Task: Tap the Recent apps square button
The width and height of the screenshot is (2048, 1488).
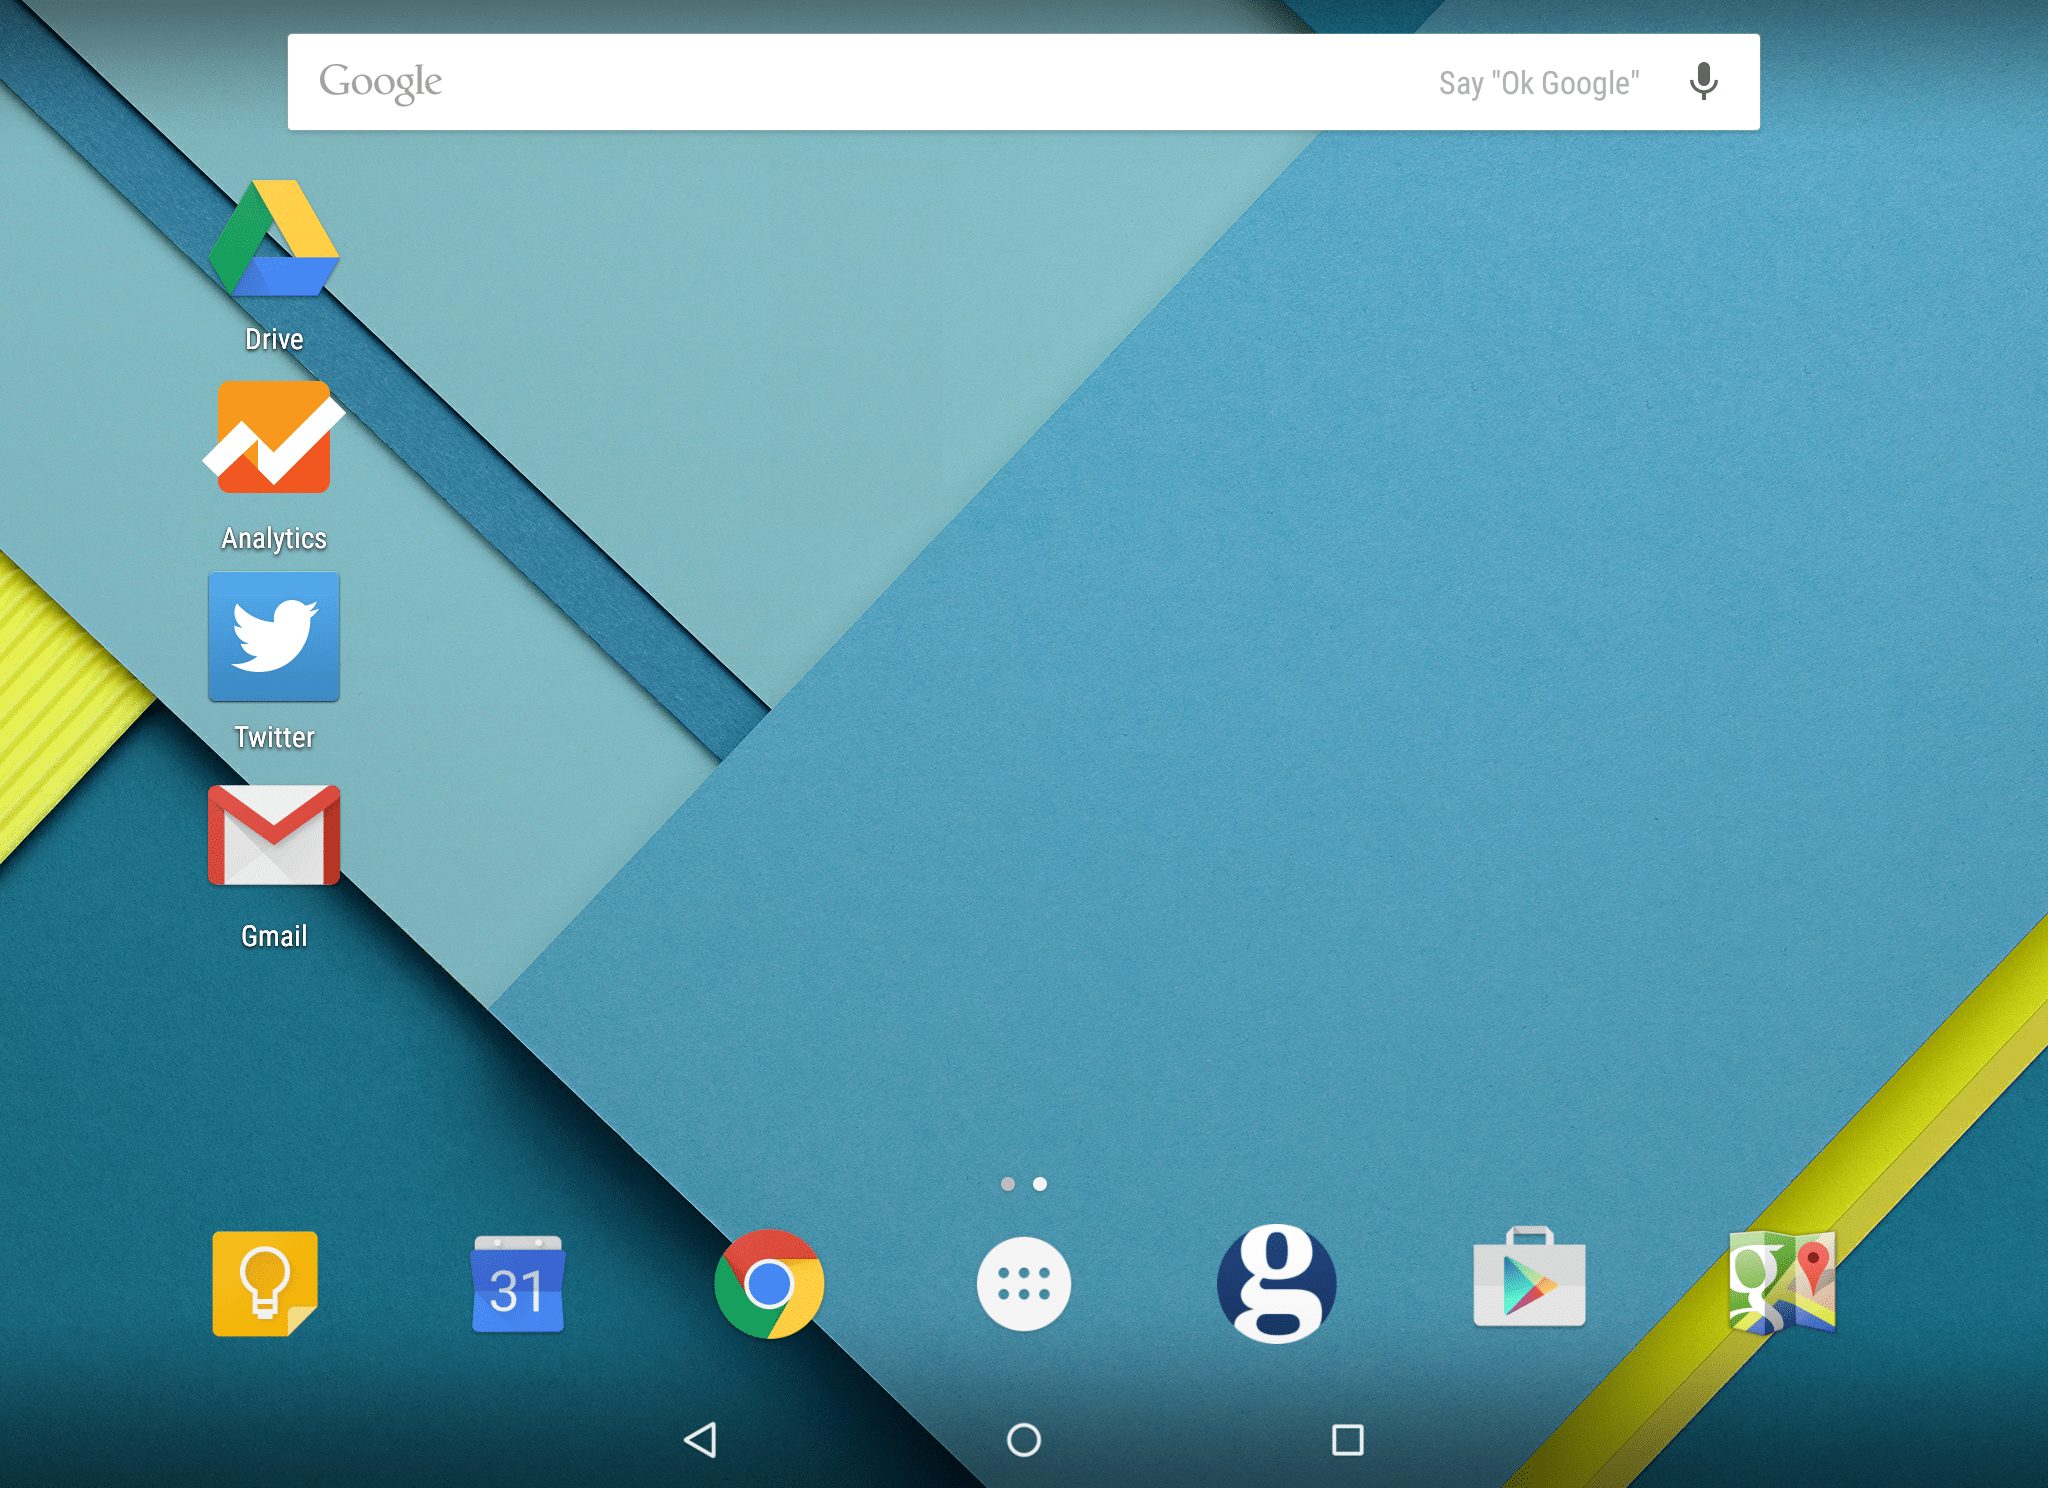Action: (1347, 1440)
